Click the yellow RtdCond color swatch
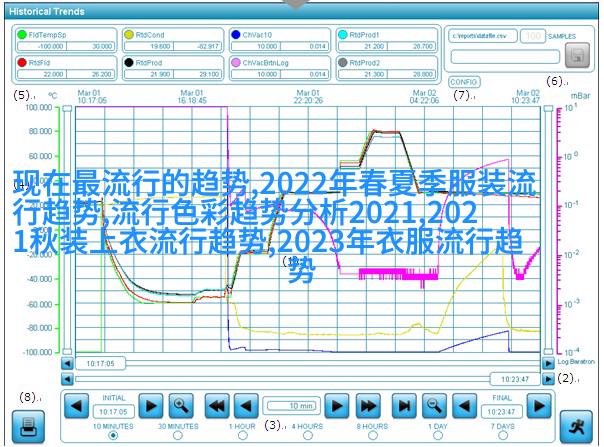 (129, 35)
